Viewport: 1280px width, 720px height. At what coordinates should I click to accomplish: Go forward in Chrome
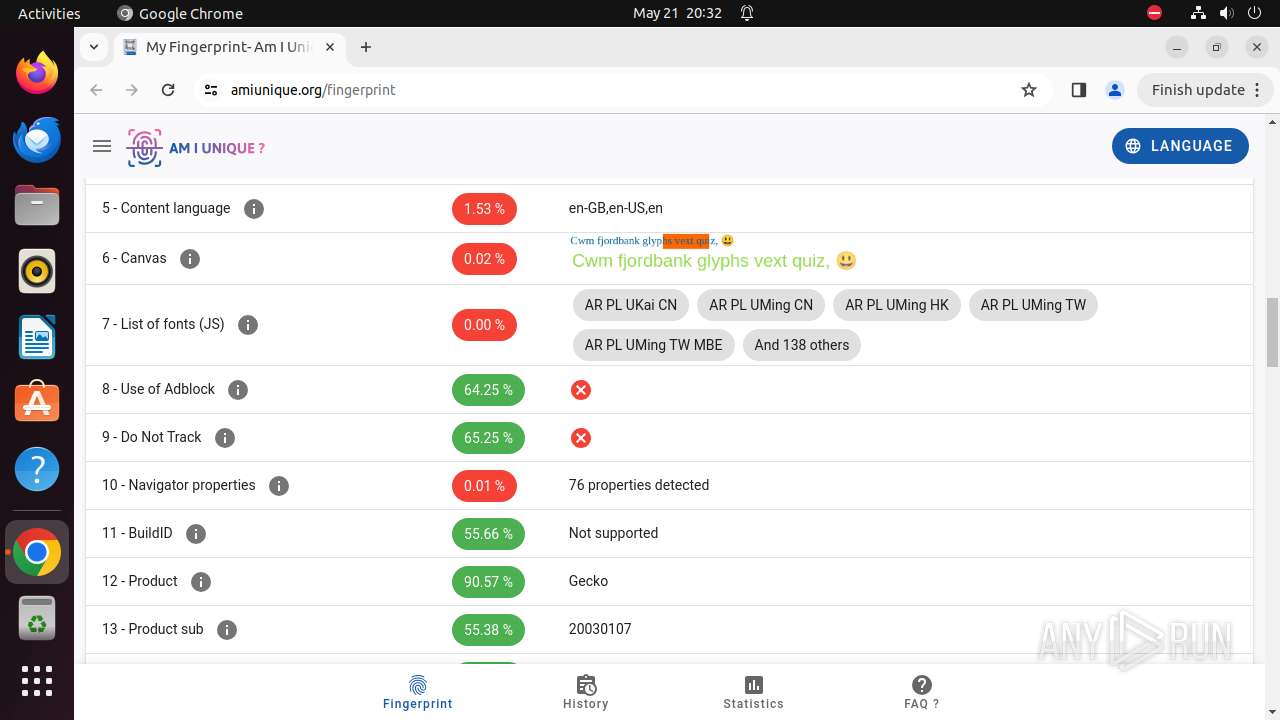point(132,90)
